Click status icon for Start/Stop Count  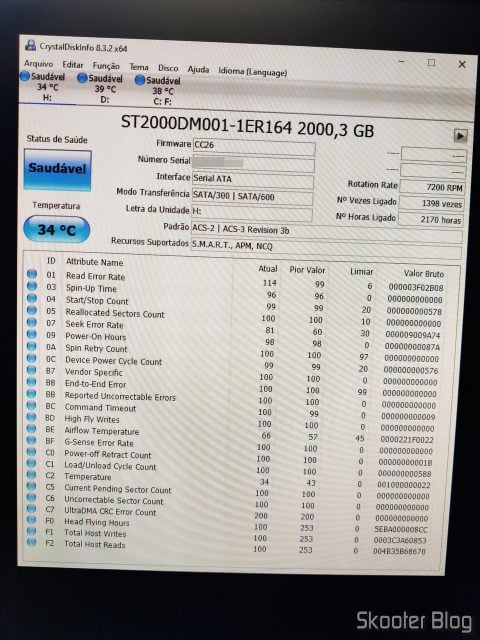(32, 298)
